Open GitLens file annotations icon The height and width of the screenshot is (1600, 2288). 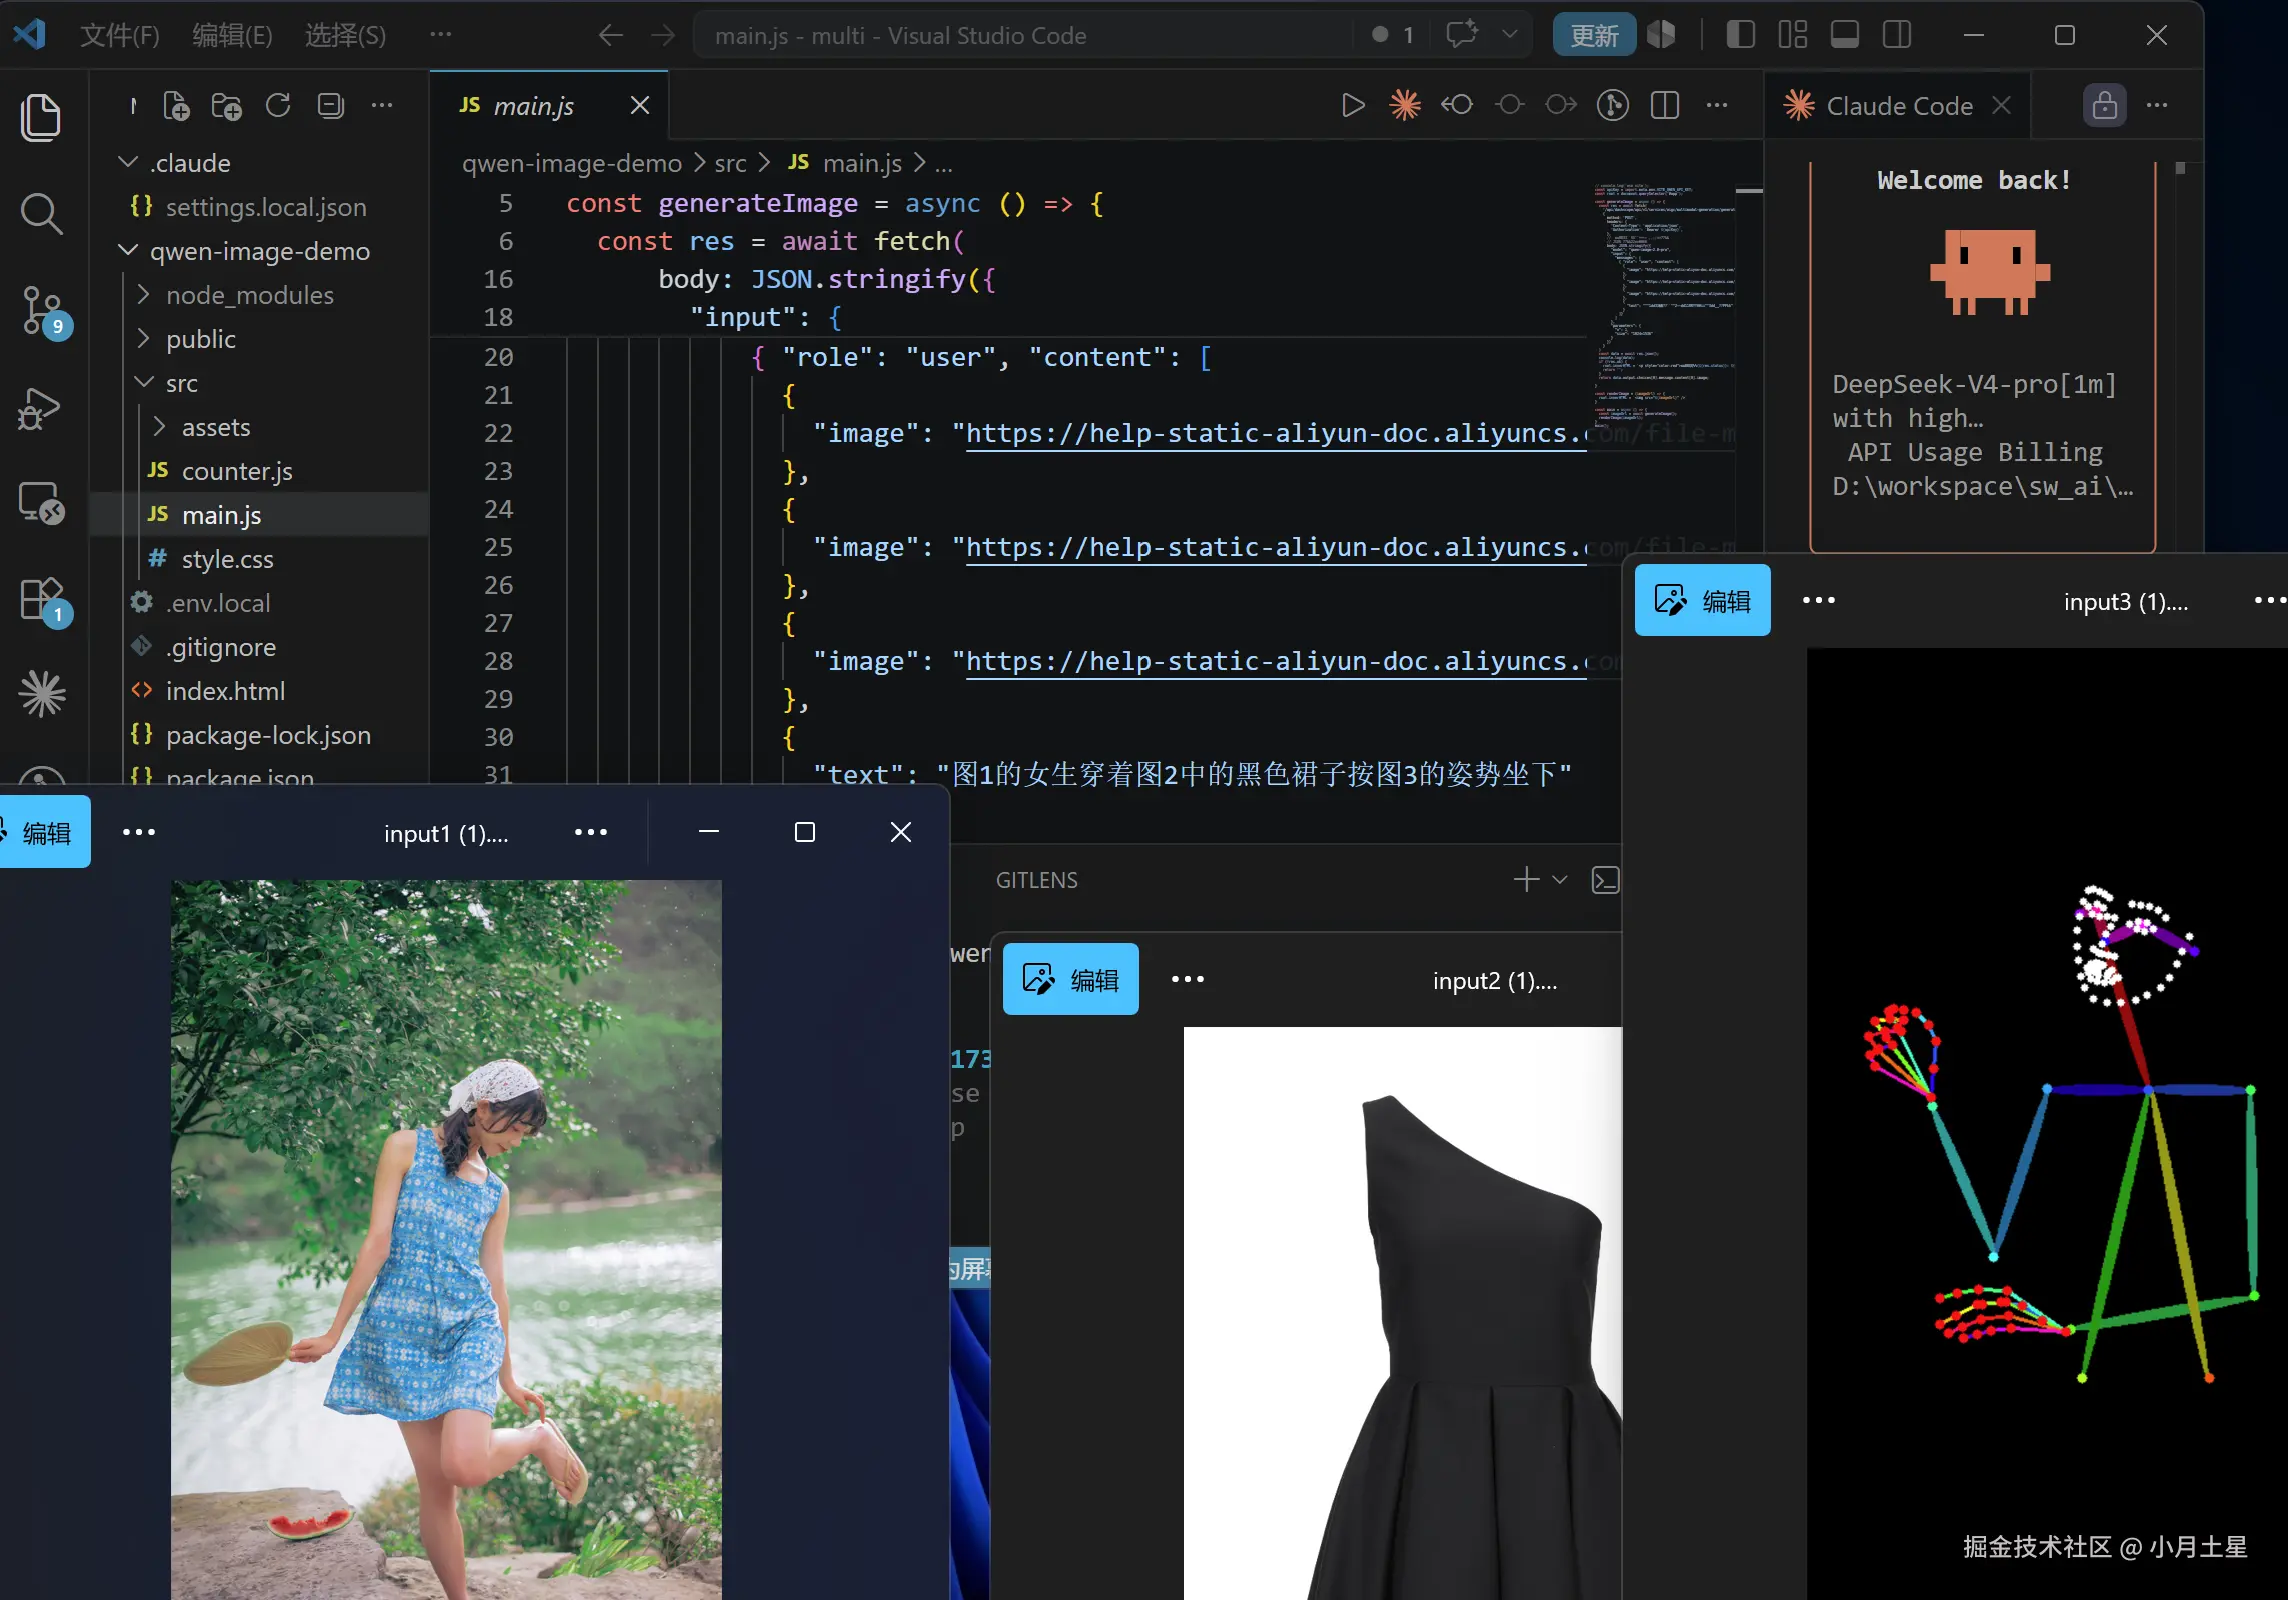pyautogui.click(x=1612, y=105)
